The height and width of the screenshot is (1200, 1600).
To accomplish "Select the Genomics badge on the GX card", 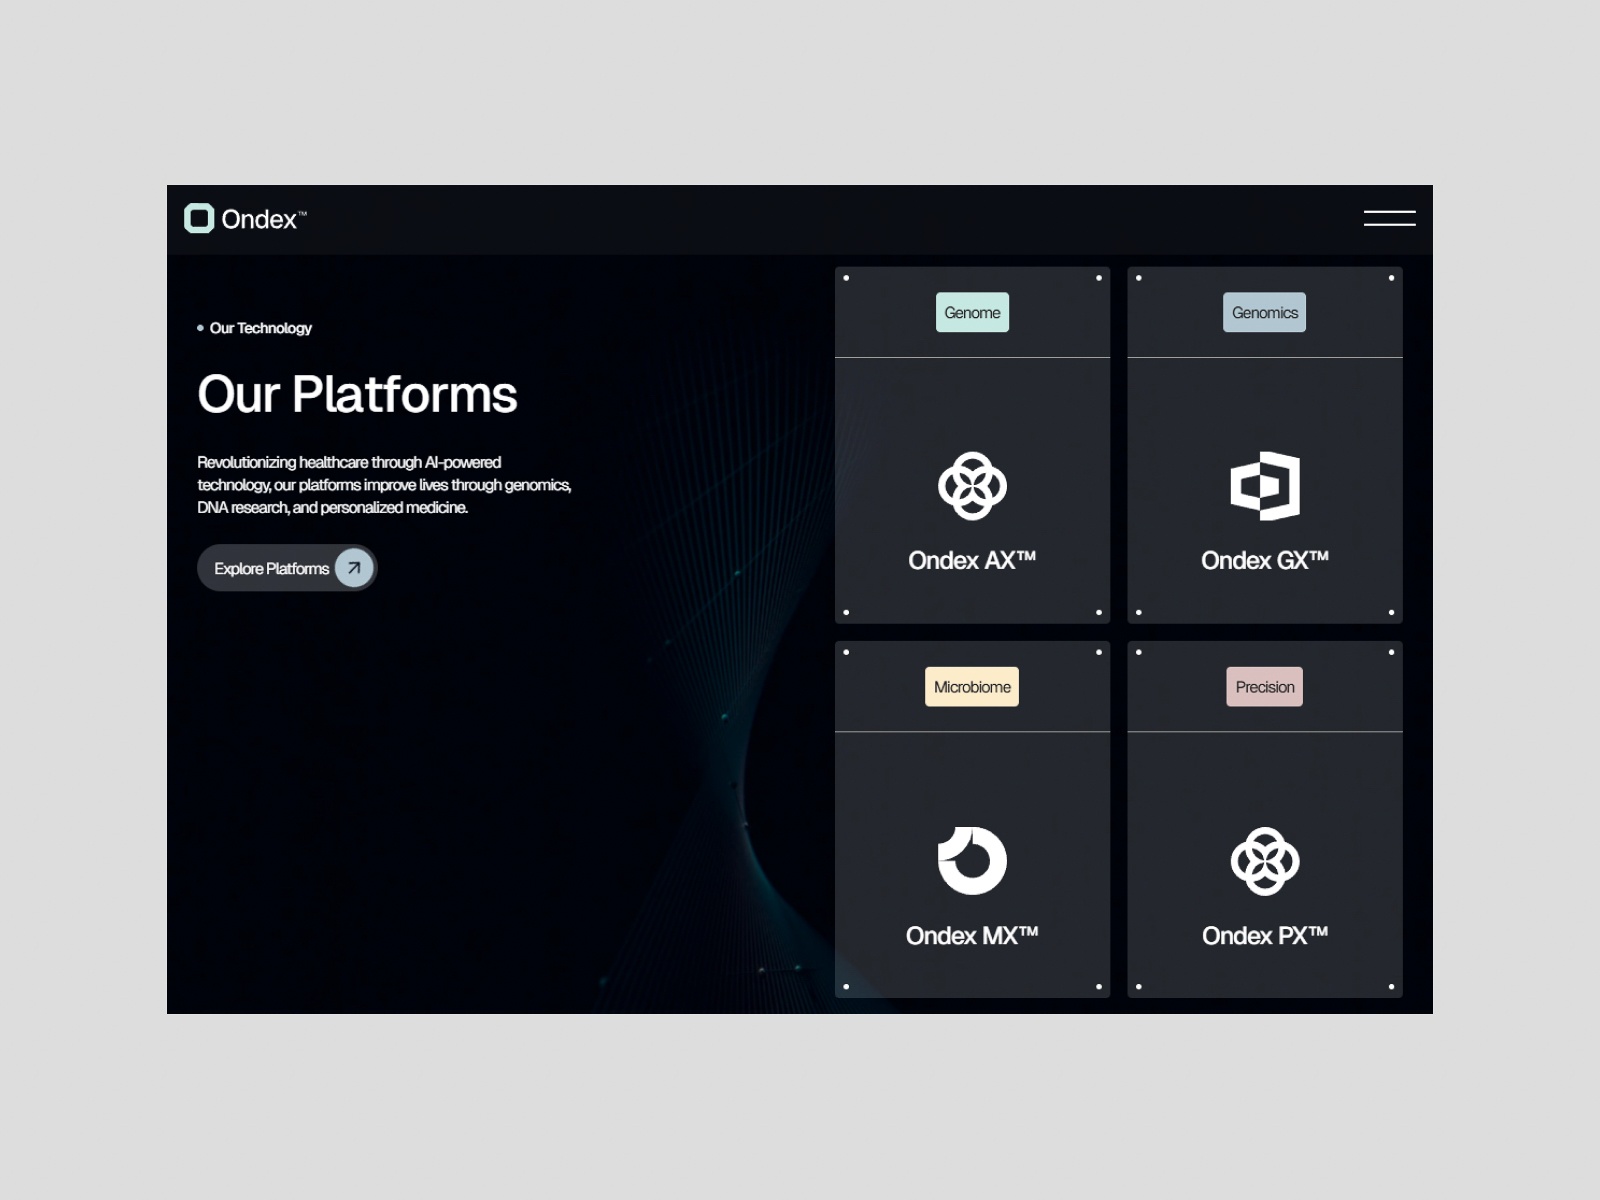I will [x=1264, y=312].
